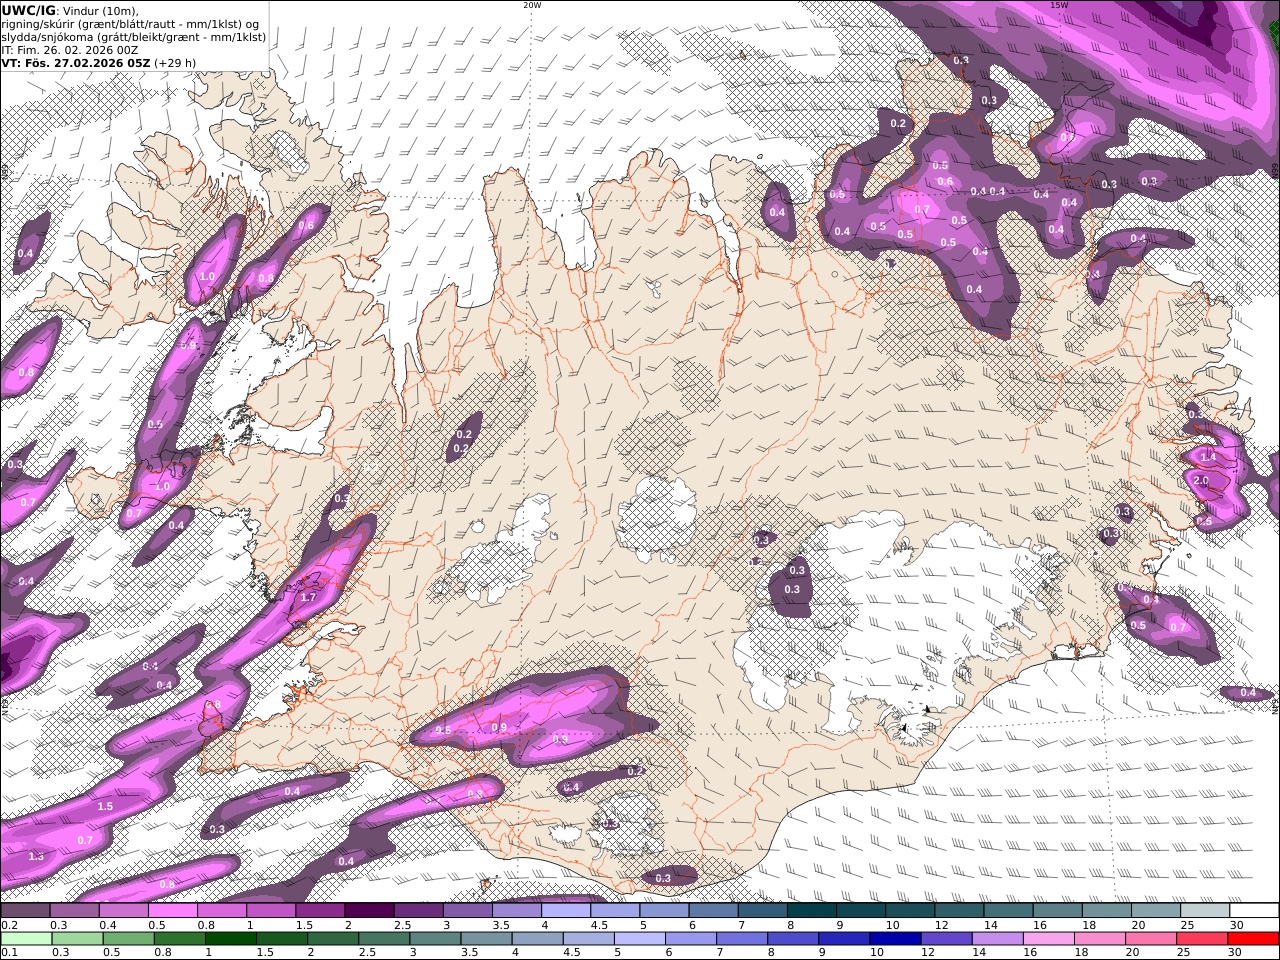The height and width of the screenshot is (960, 1280).
Task: Click the 0.2 label in the snow legend
Action: click(x=8, y=924)
